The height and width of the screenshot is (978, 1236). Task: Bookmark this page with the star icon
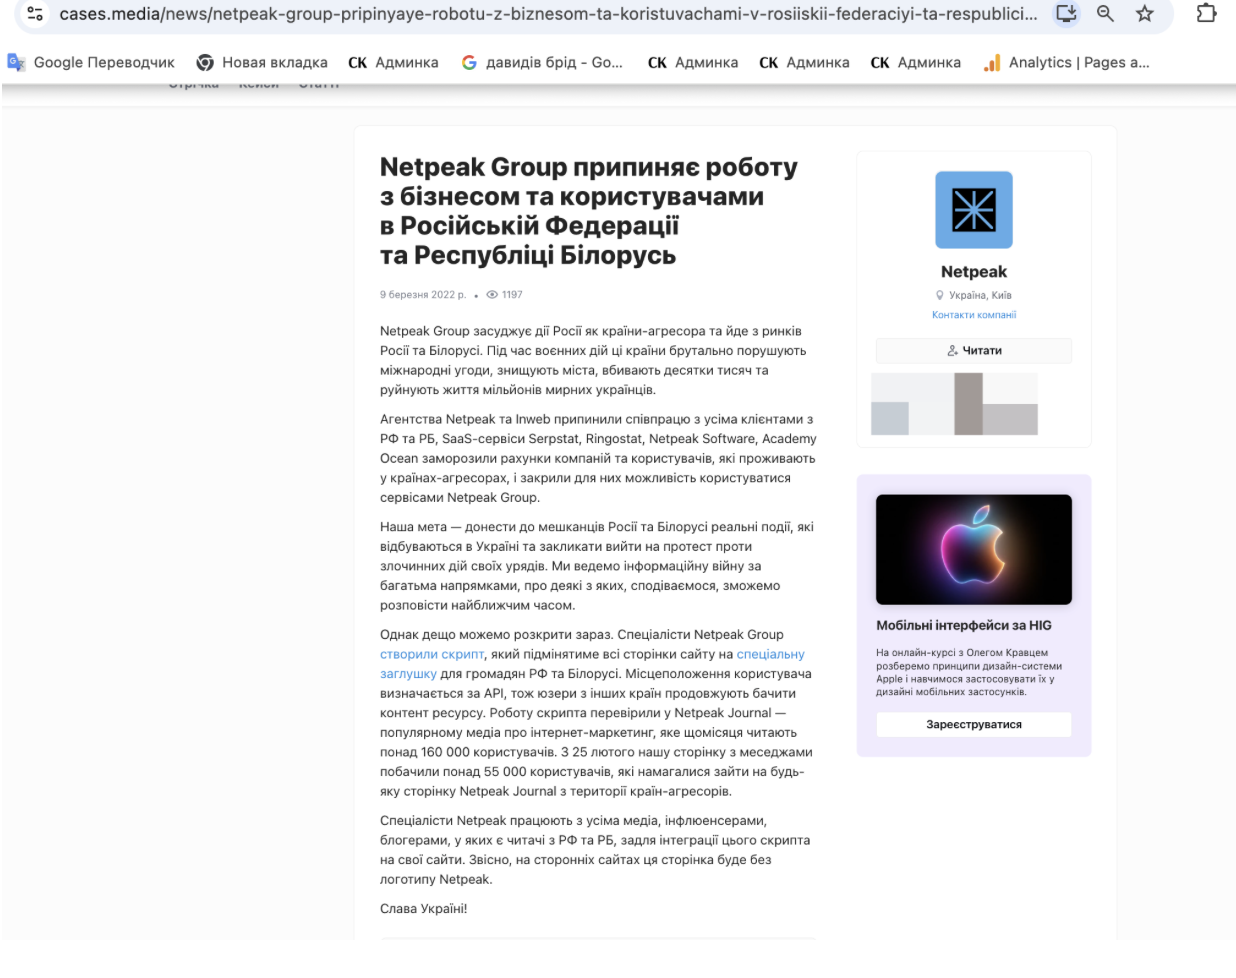(1145, 14)
